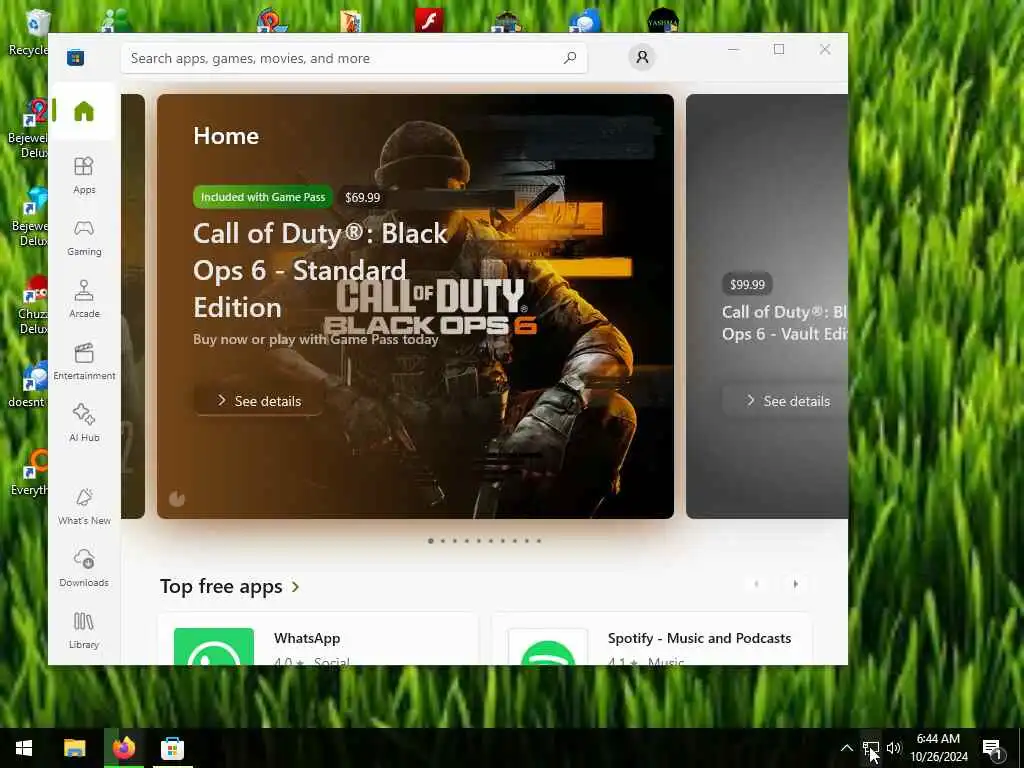Open the volume control tray icon
This screenshot has height=768, width=1024.
pyautogui.click(x=894, y=748)
